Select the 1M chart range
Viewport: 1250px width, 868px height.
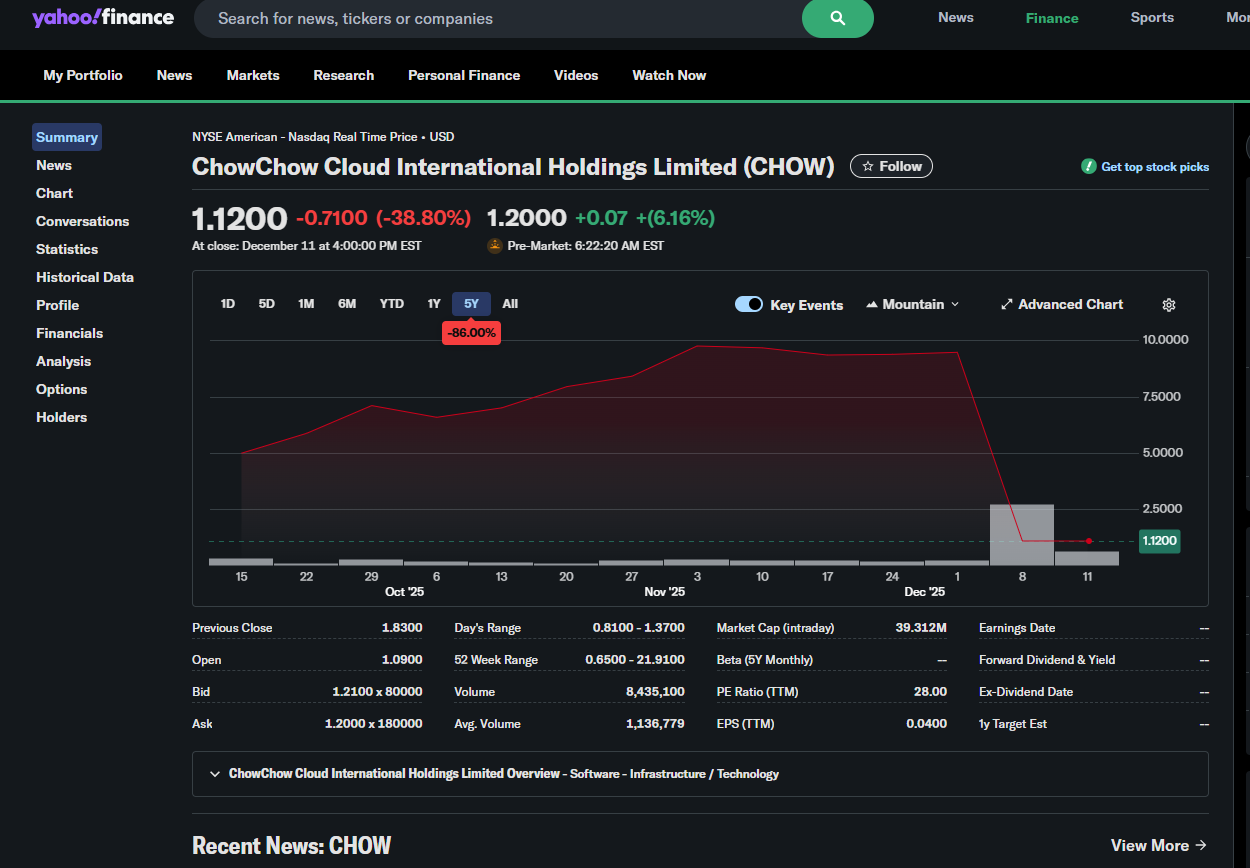(306, 304)
